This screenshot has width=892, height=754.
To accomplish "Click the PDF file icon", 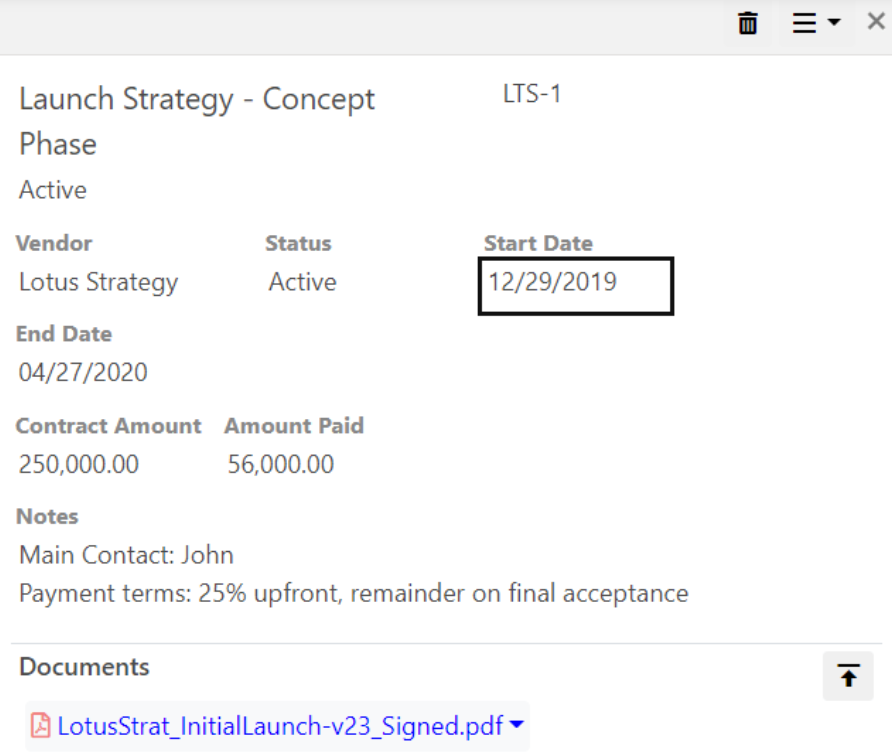I will (x=41, y=726).
